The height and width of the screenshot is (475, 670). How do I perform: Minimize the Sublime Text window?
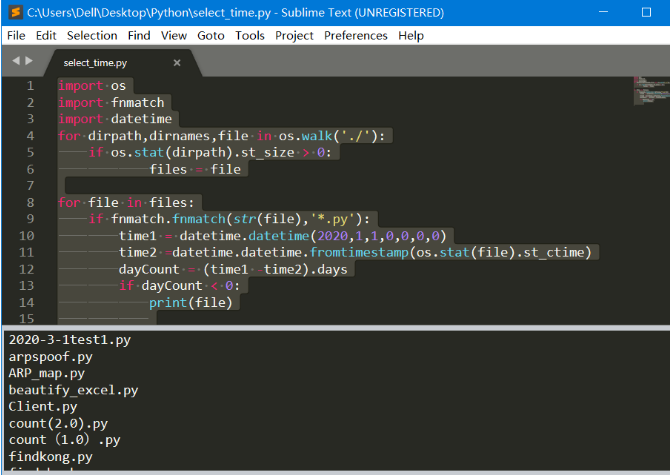coord(603,12)
